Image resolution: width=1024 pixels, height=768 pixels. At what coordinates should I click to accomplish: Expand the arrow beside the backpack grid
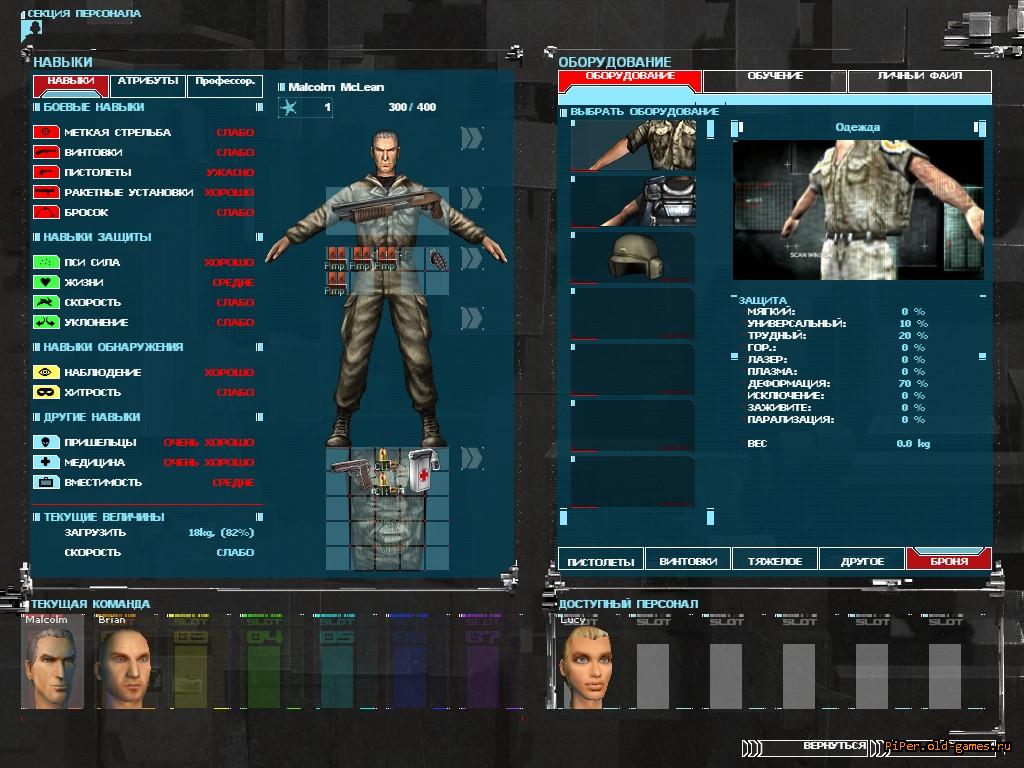[472, 458]
